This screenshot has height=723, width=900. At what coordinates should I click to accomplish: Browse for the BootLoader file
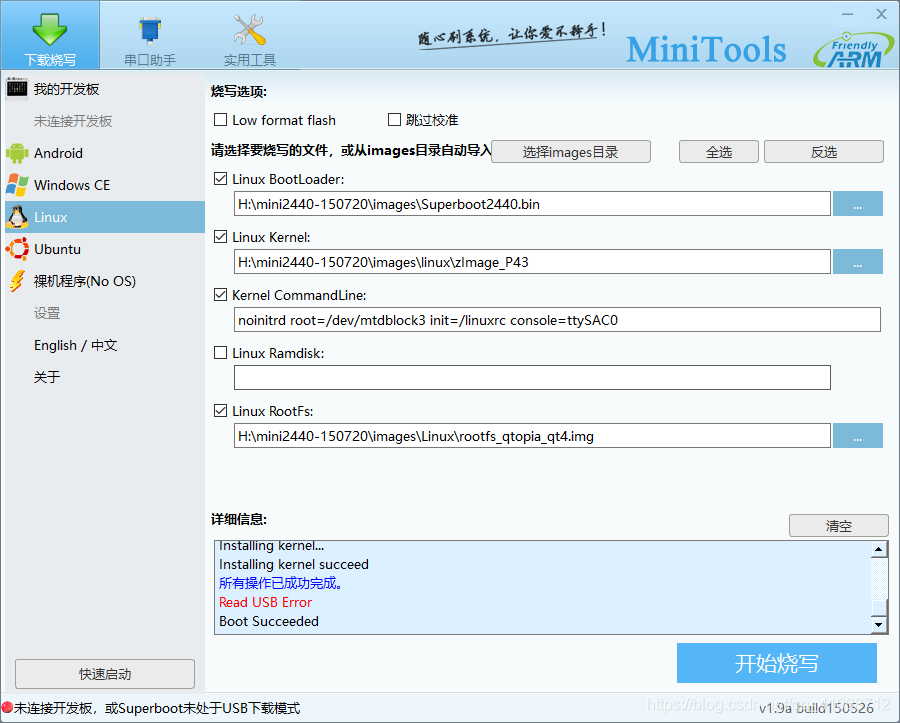(858, 204)
